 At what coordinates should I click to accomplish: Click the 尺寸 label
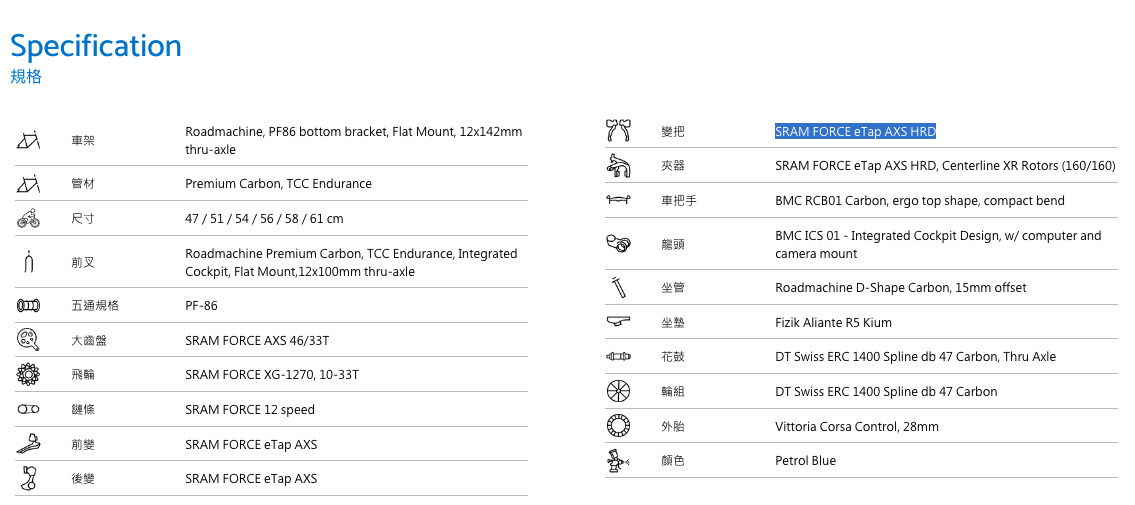tap(83, 218)
